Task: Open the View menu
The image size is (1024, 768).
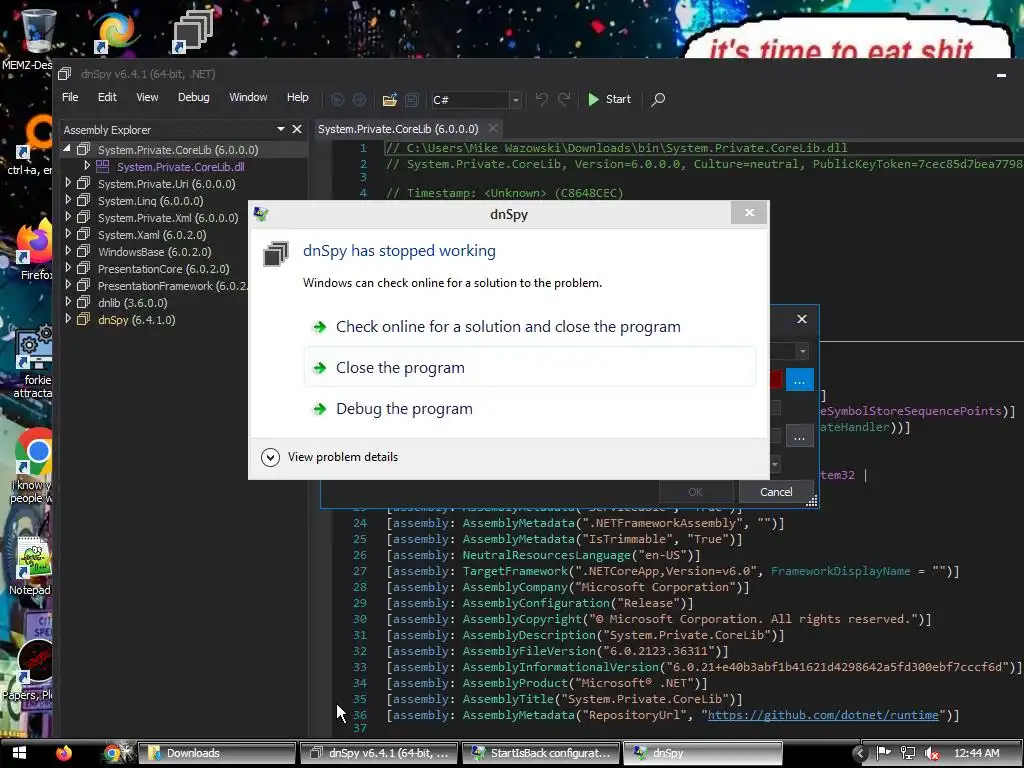Action: pyautogui.click(x=147, y=97)
